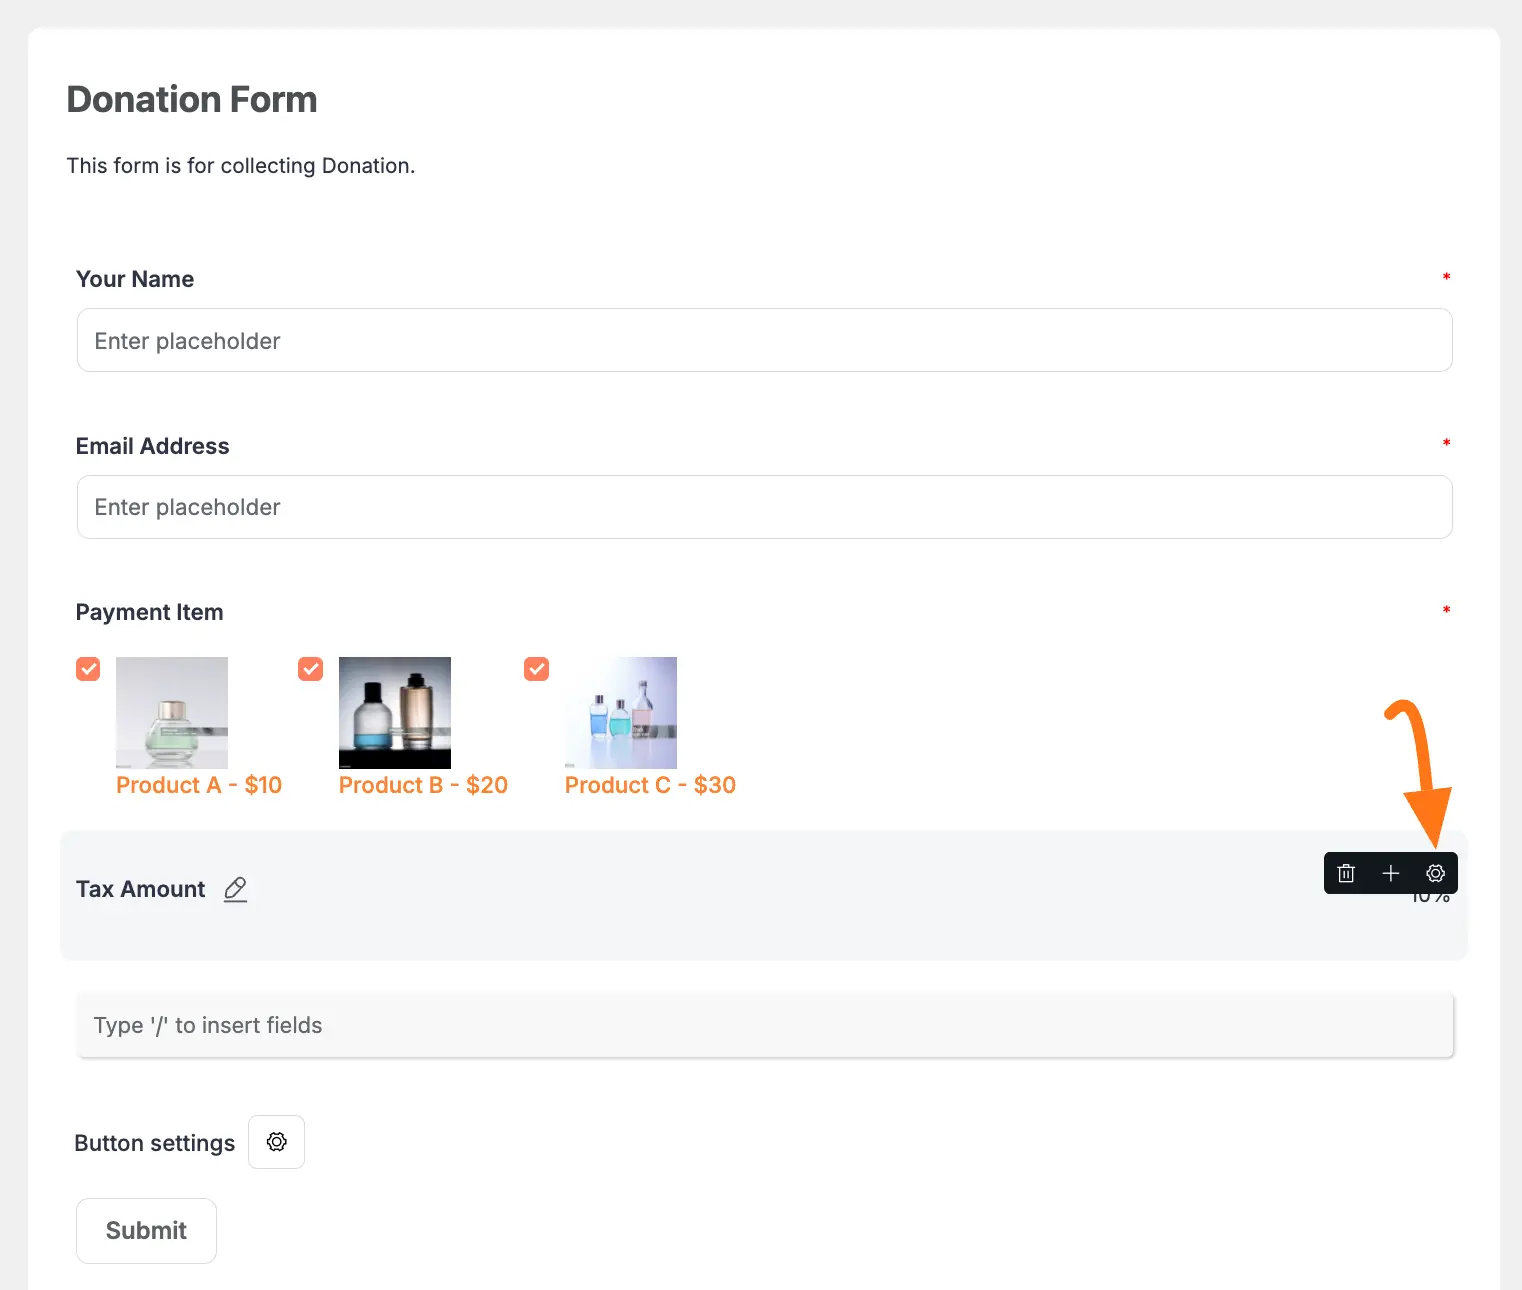Select the "Product B - $20" label
The width and height of the screenshot is (1522, 1290).
pos(423,785)
